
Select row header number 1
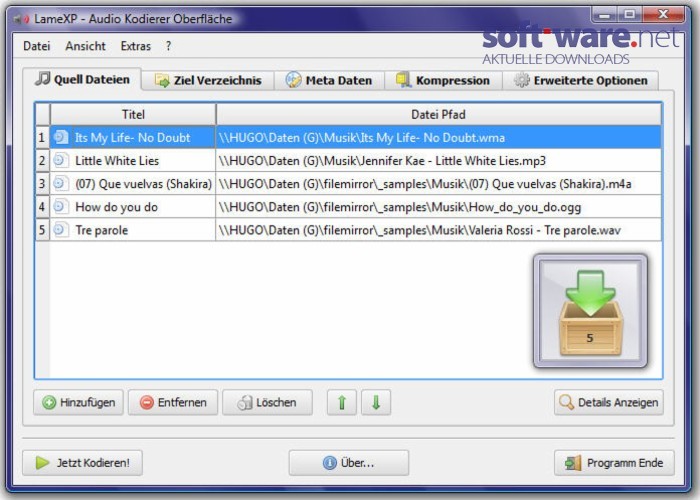[x=42, y=138]
